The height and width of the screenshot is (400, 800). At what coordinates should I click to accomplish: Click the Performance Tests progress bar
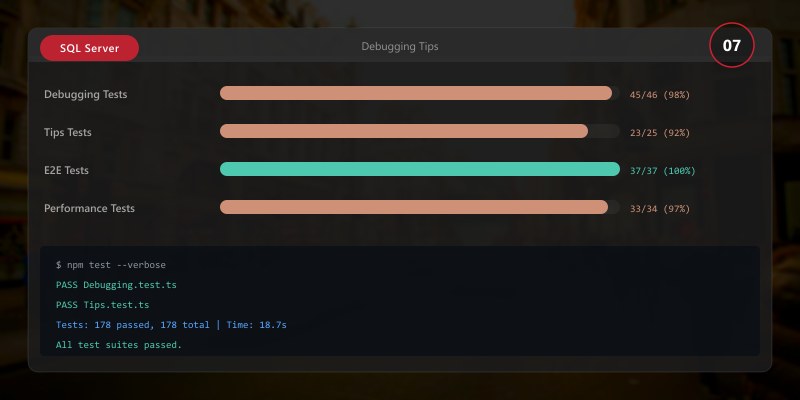(420, 207)
